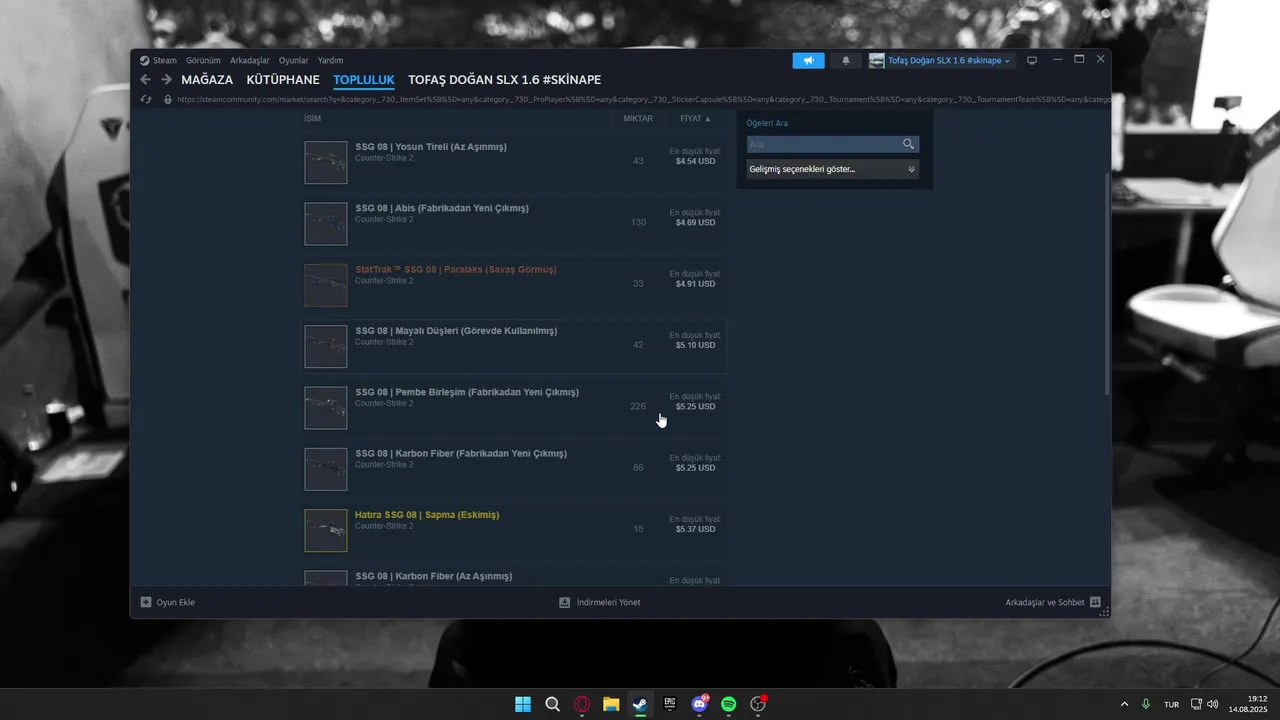Click the Abis skin thumbnail
Screen dimensions: 1280x720
[326, 223]
